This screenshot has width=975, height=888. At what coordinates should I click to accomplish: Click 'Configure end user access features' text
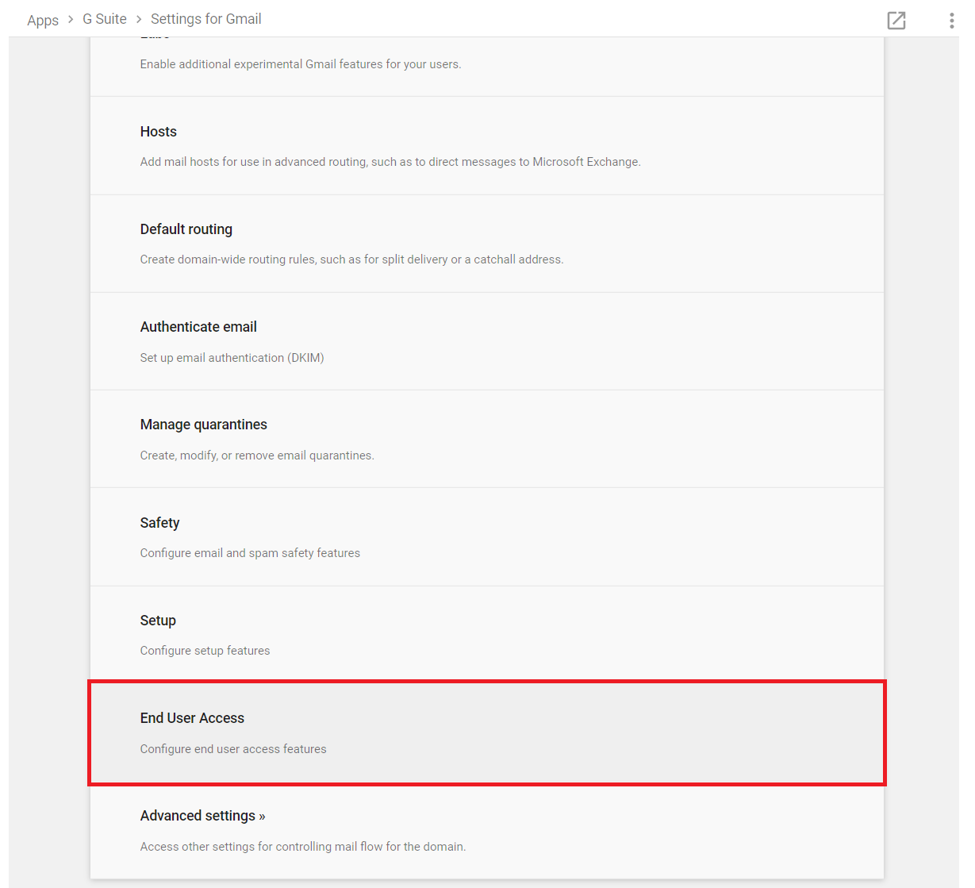tap(233, 749)
